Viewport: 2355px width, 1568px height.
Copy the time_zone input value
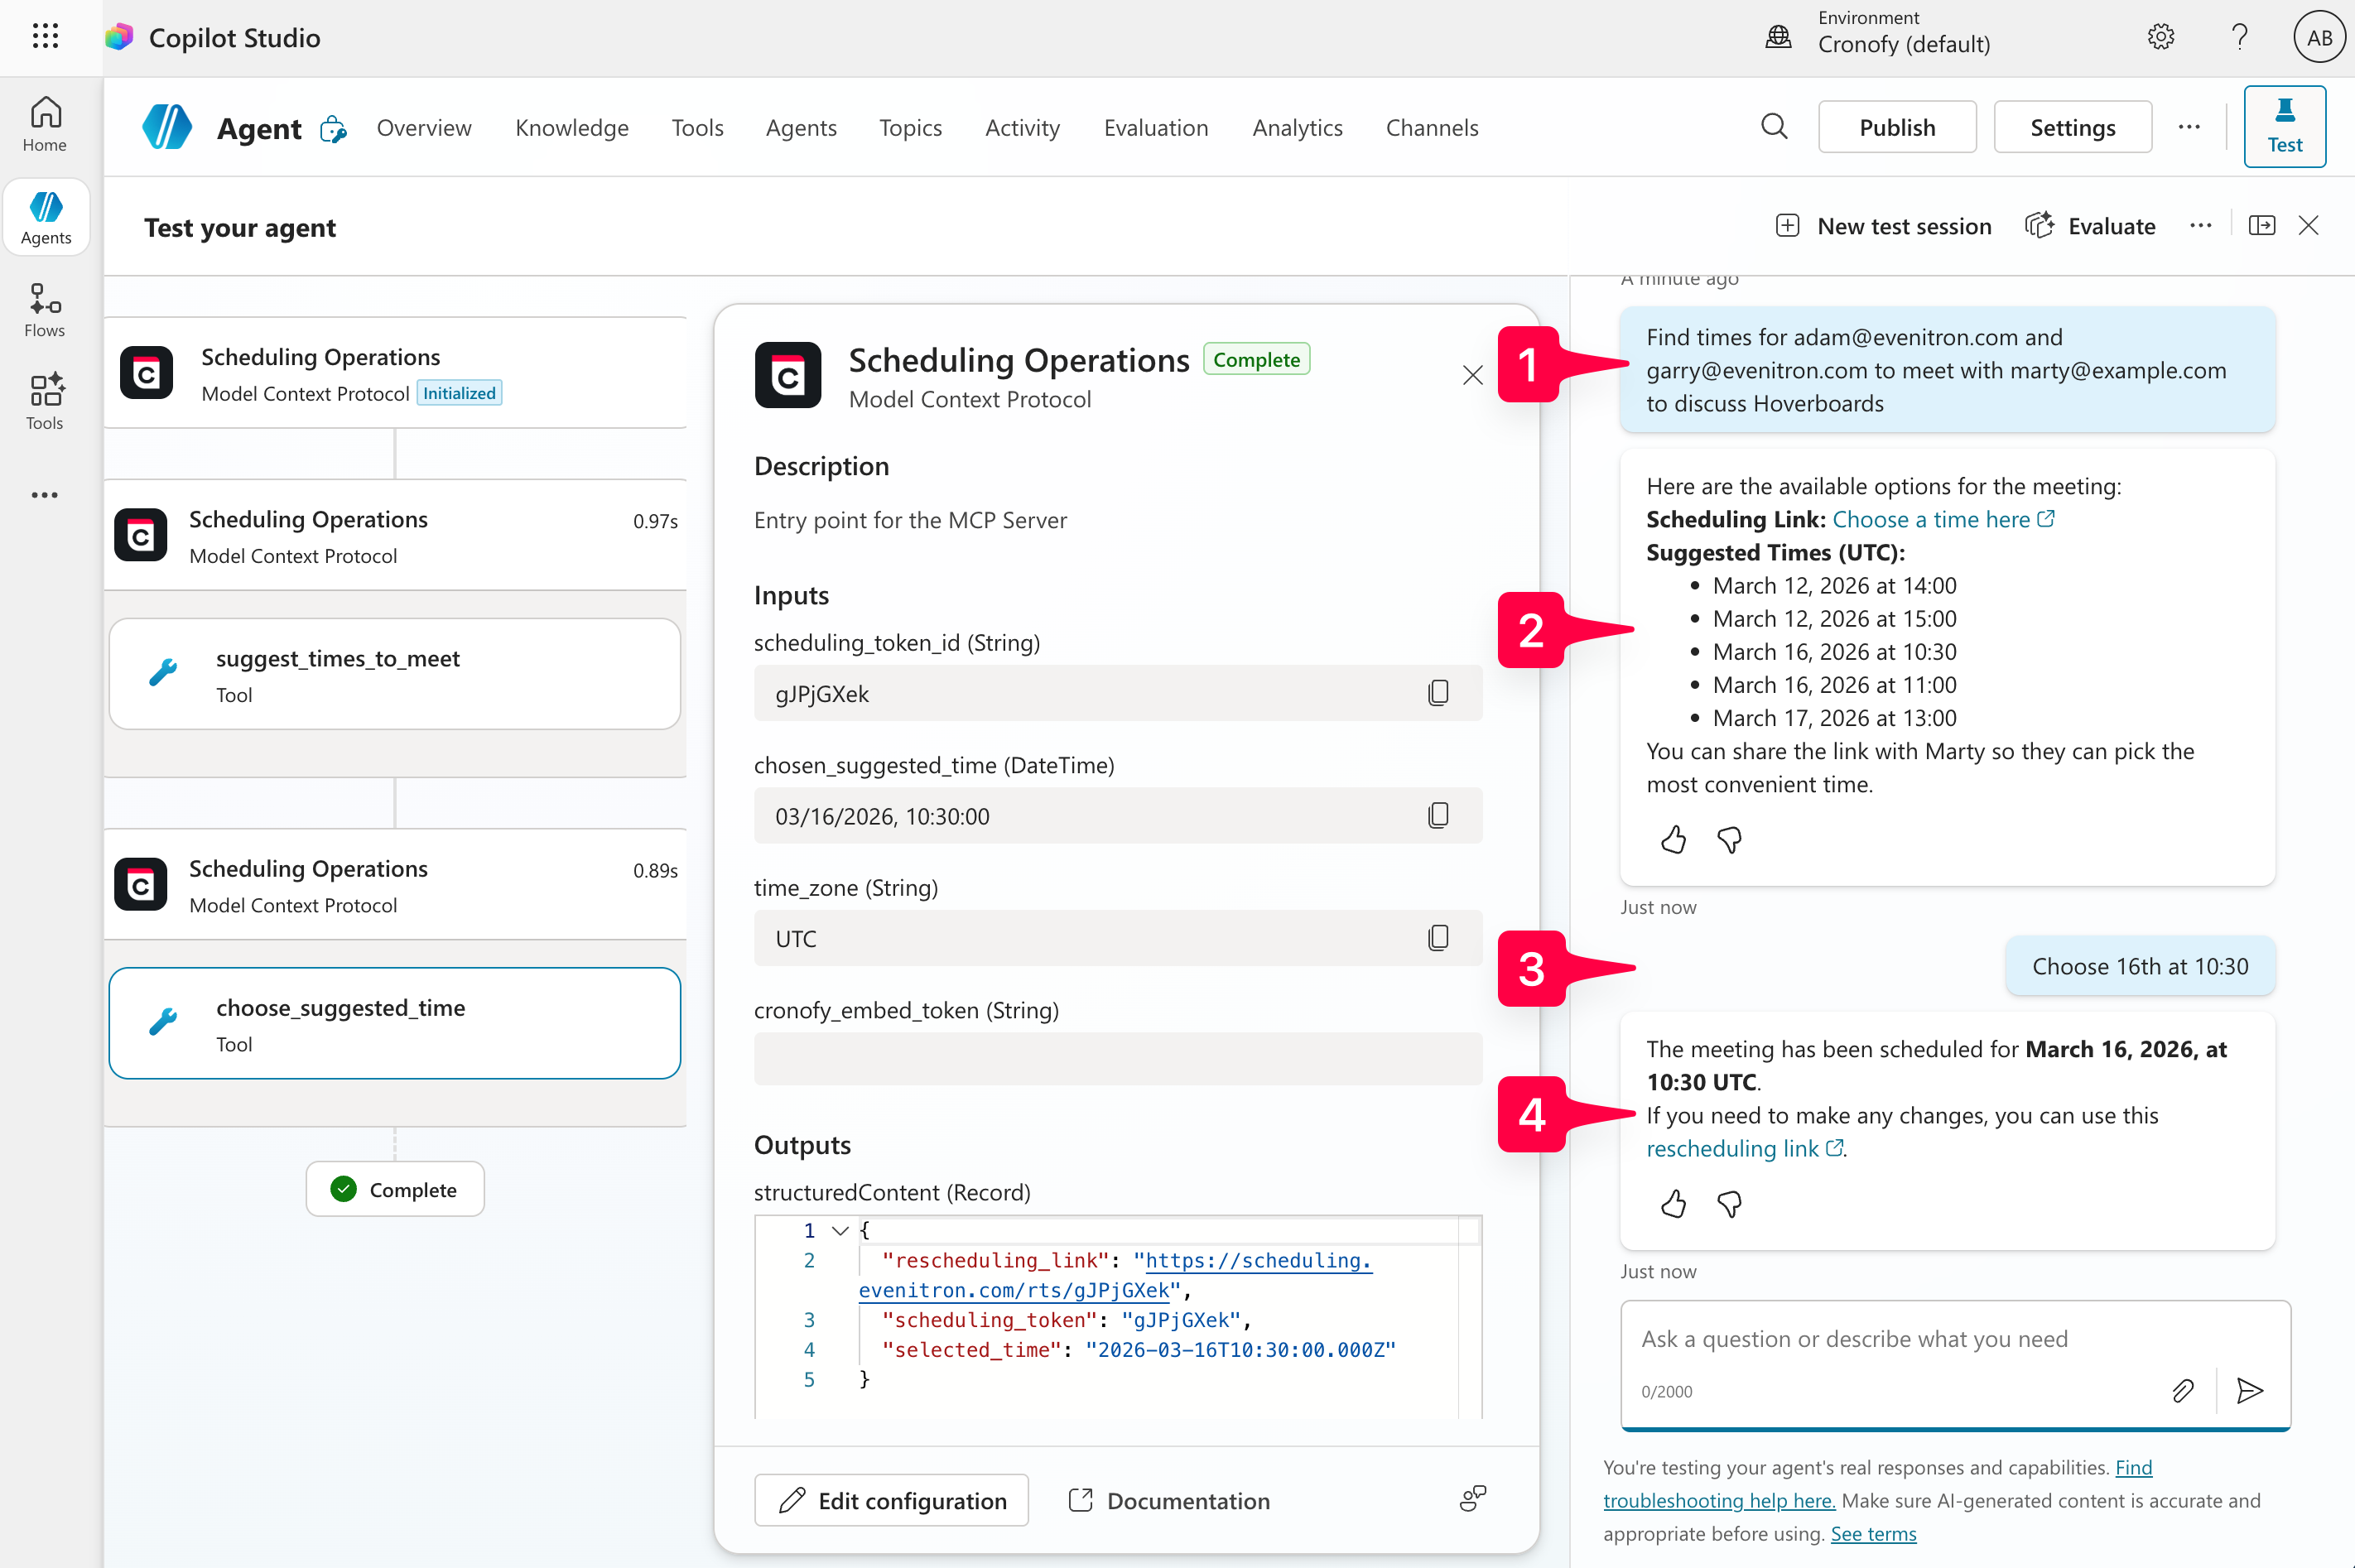point(1437,938)
